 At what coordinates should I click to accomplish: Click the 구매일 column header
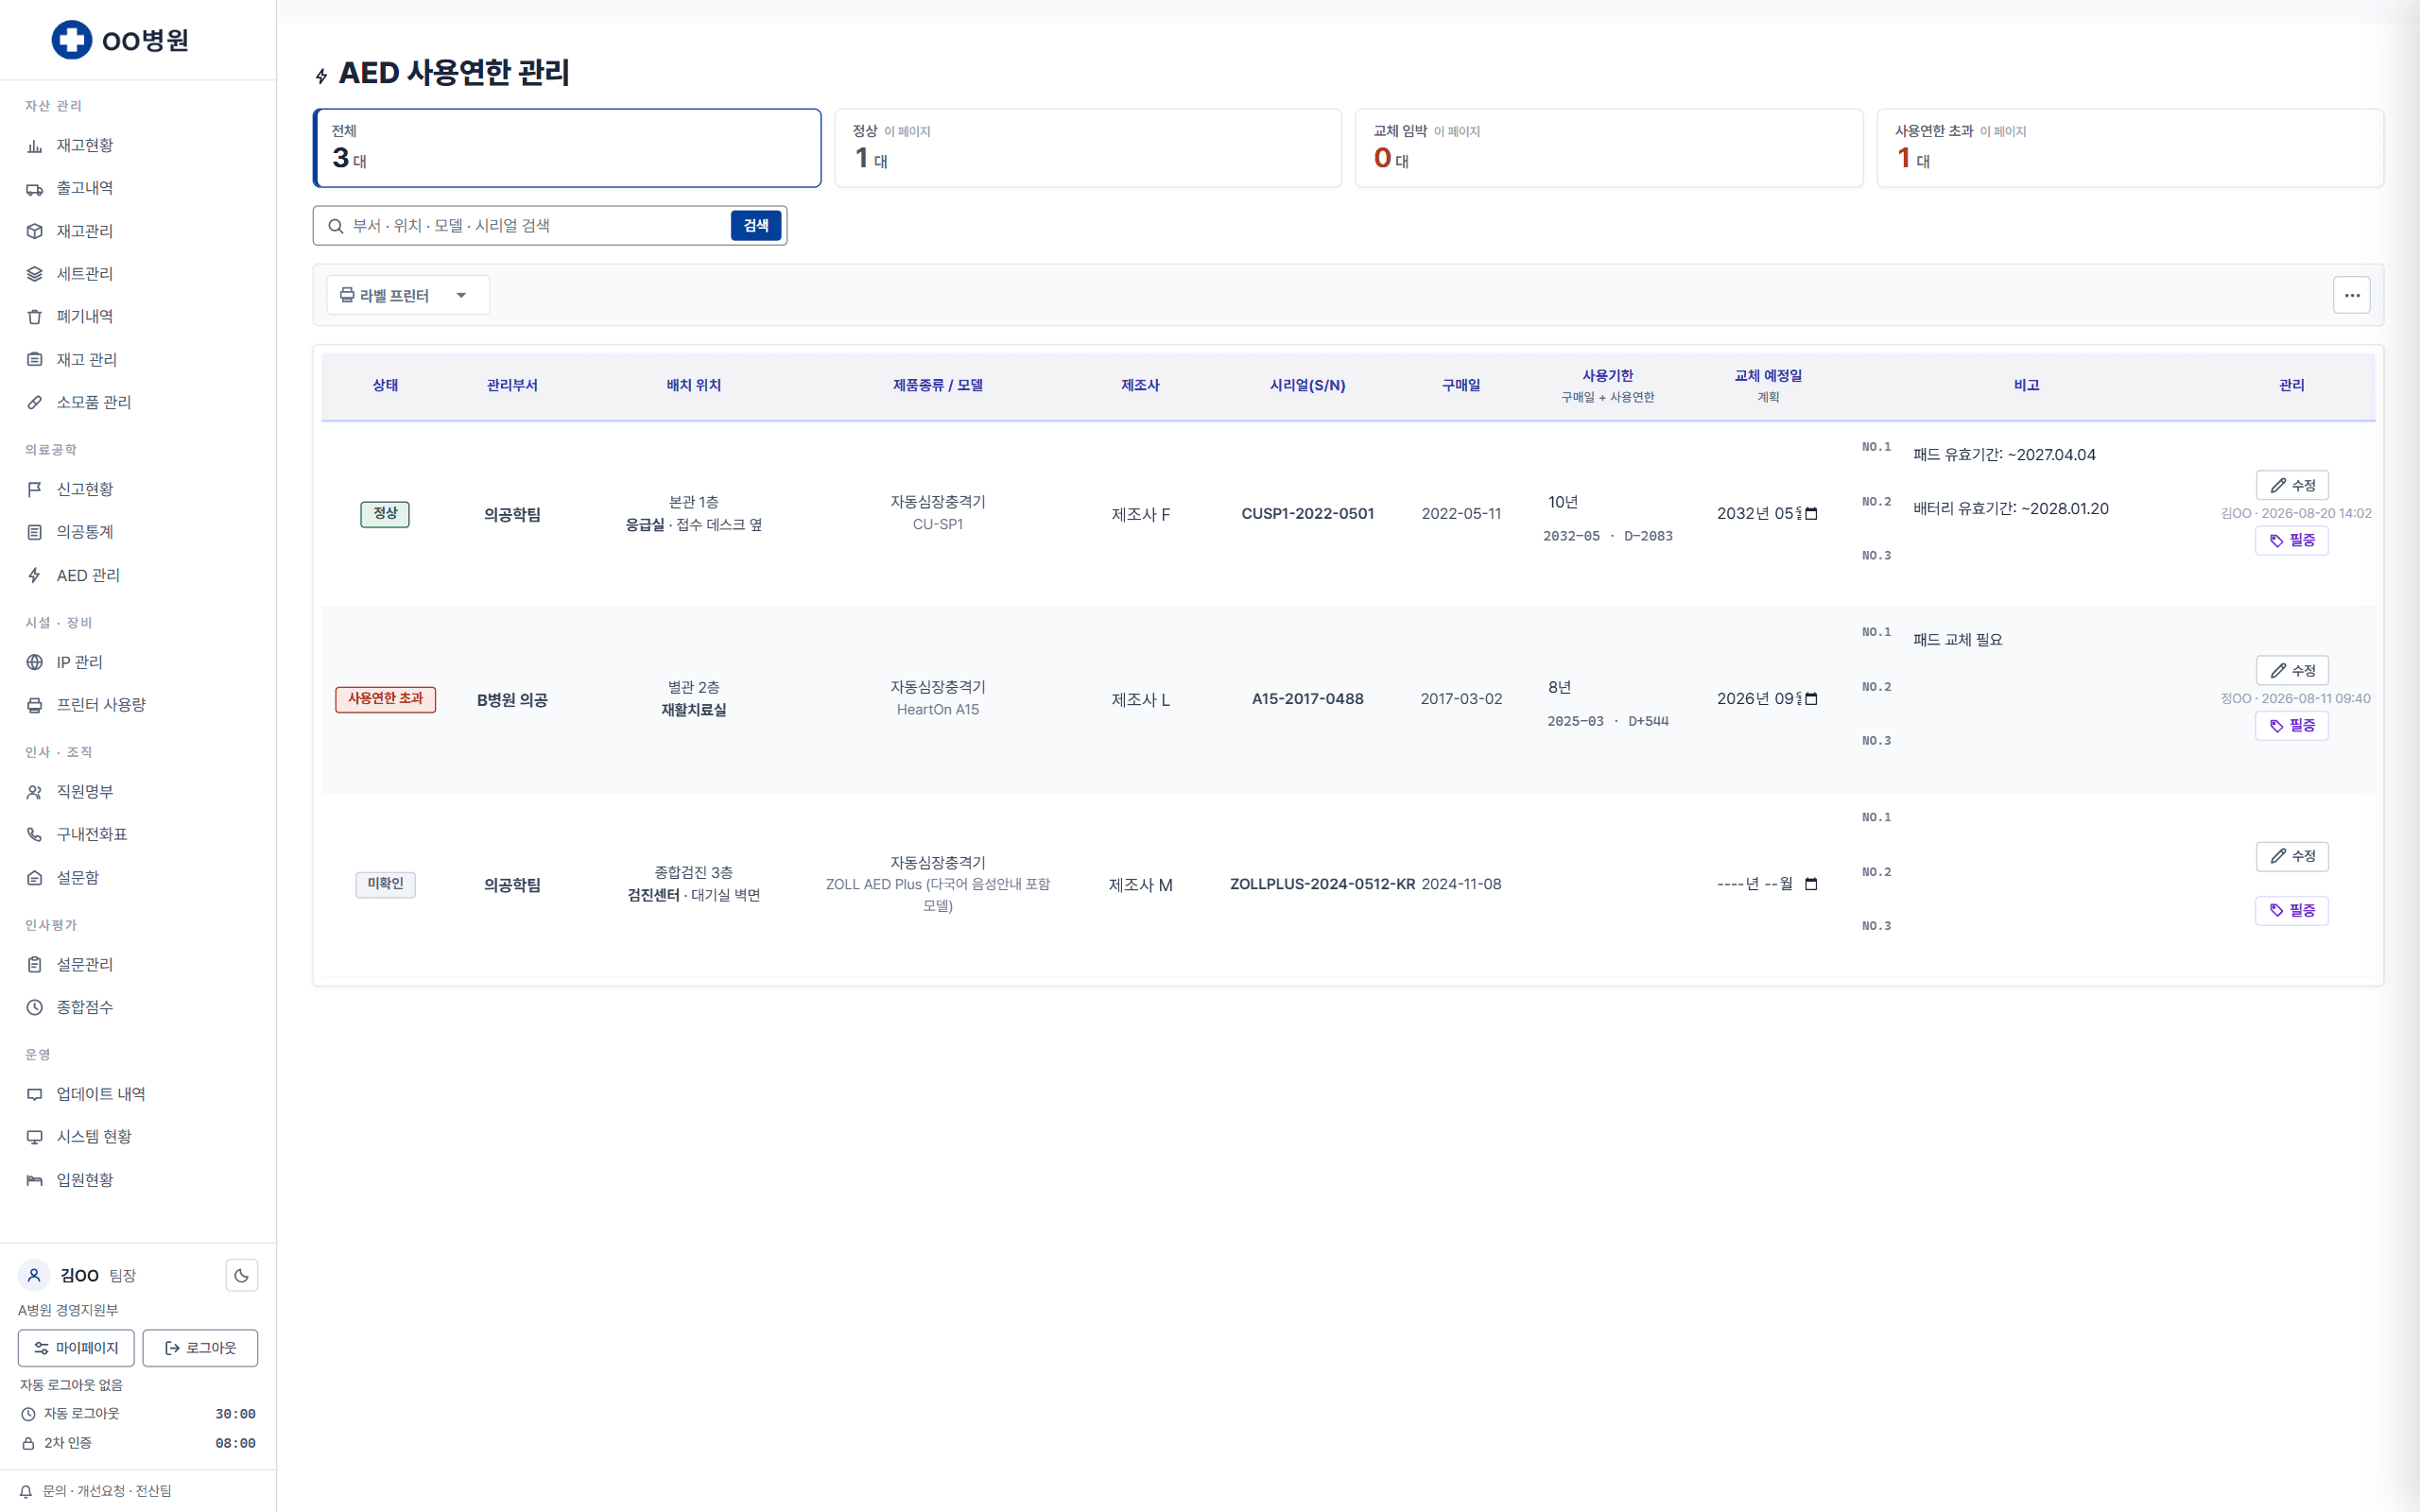tap(1461, 385)
